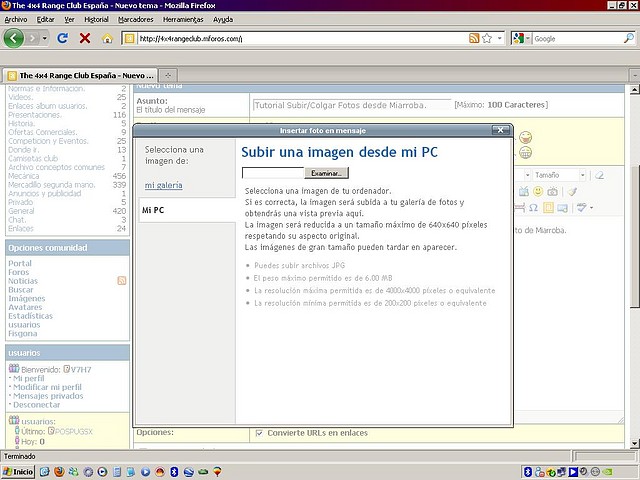Image resolution: width=640 pixels, height=480 pixels.
Task: Go back with the green back arrow
Action: (13, 38)
